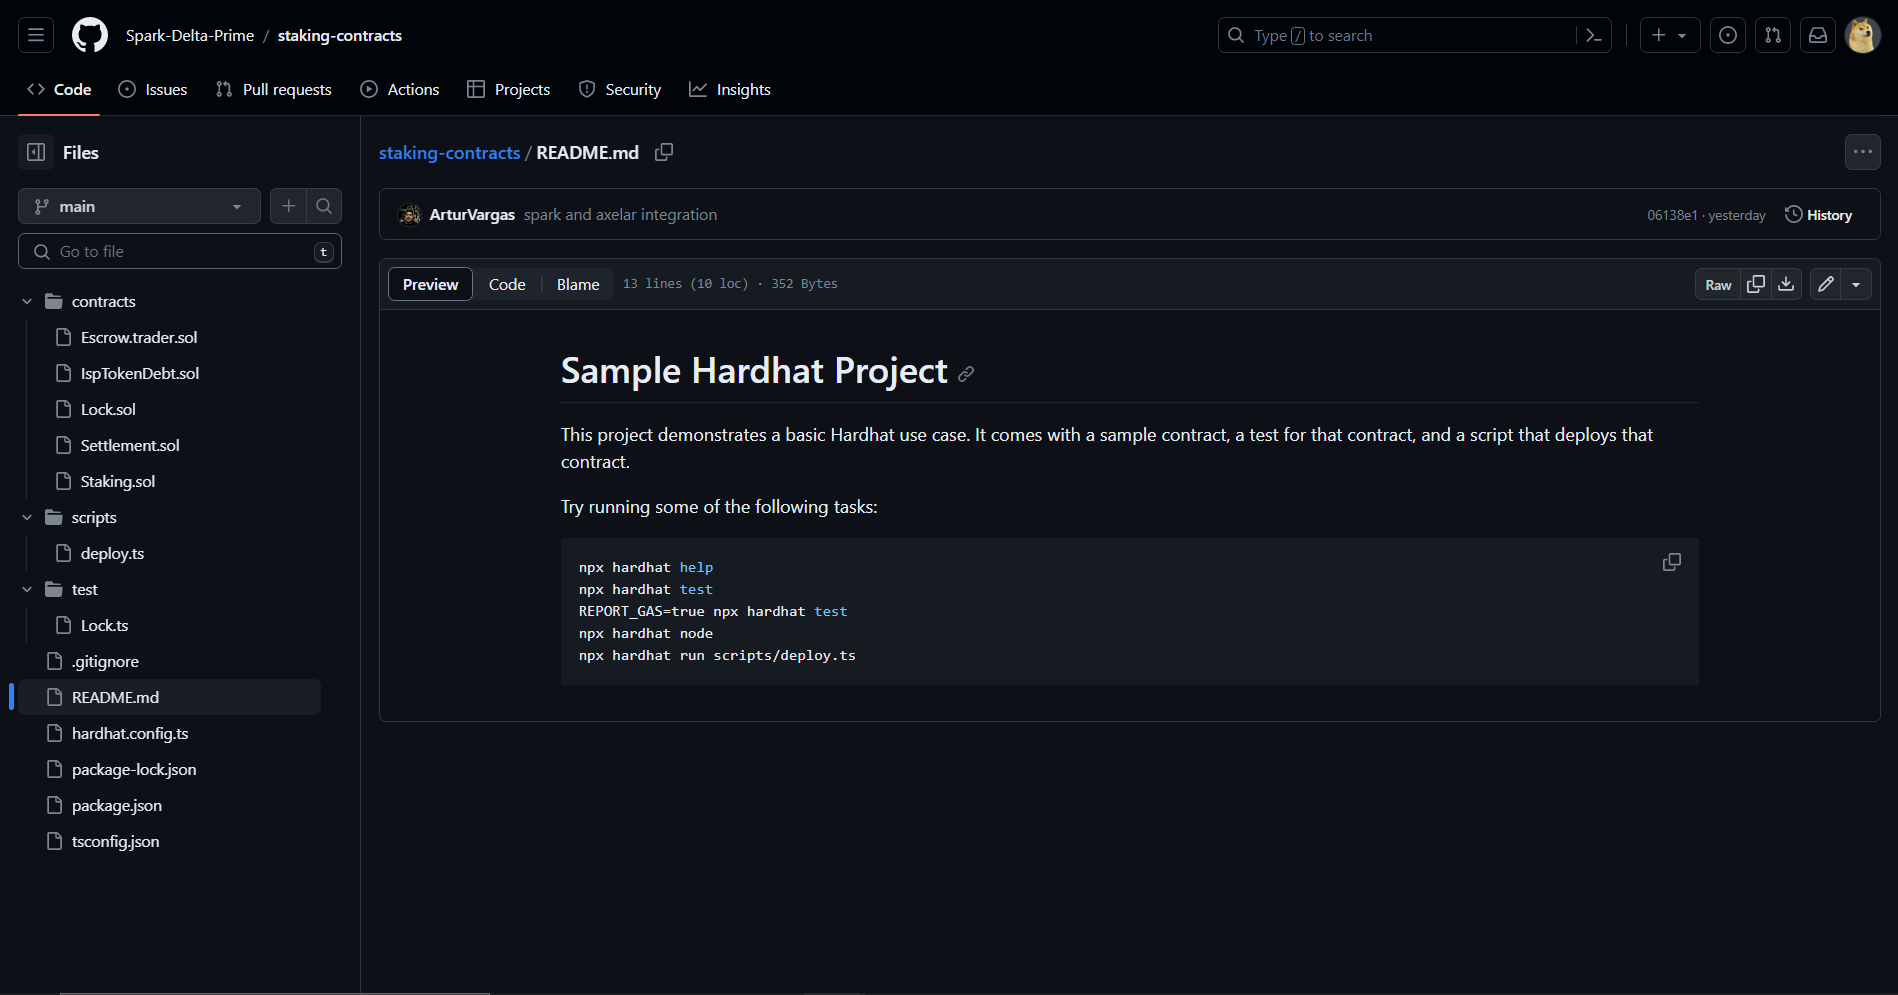Click the heading permalink anchor icon
This screenshot has width=1898, height=995.
(x=966, y=373)
